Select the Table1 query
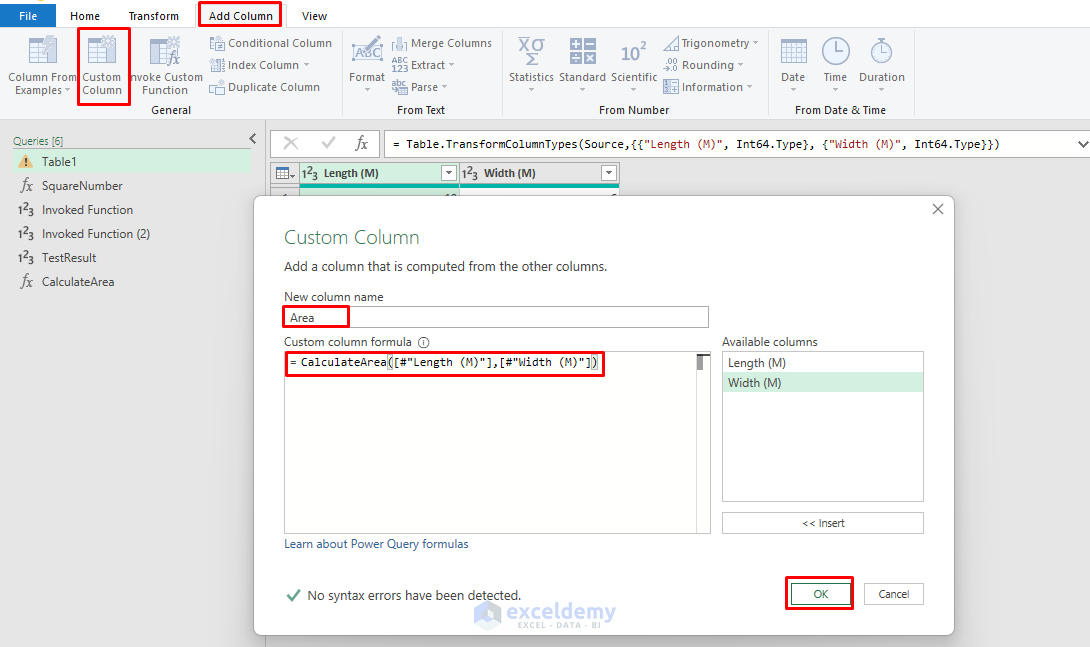 tap(132, 162)
